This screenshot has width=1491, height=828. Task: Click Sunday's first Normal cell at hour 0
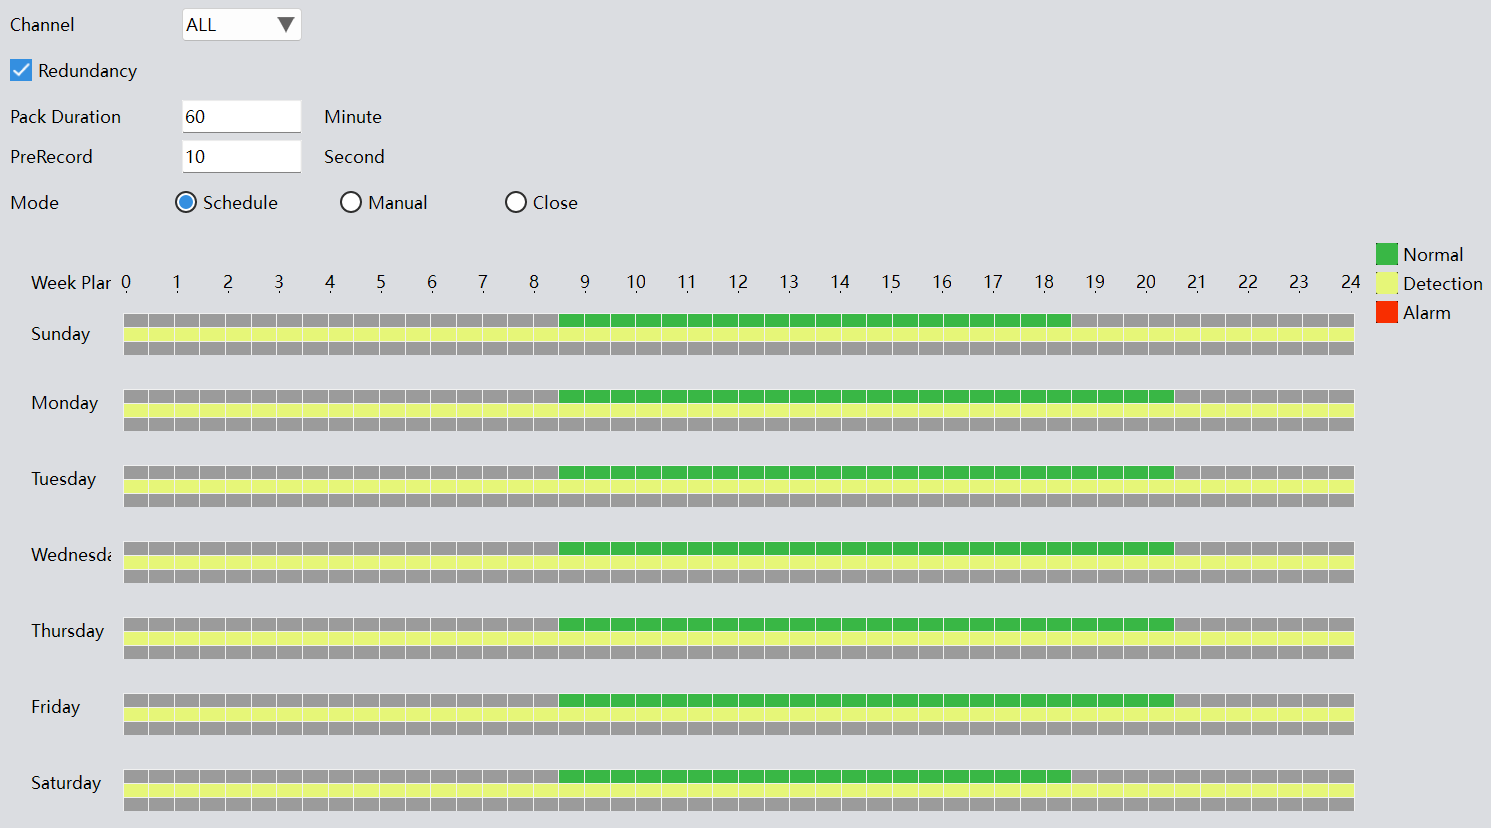136,321
